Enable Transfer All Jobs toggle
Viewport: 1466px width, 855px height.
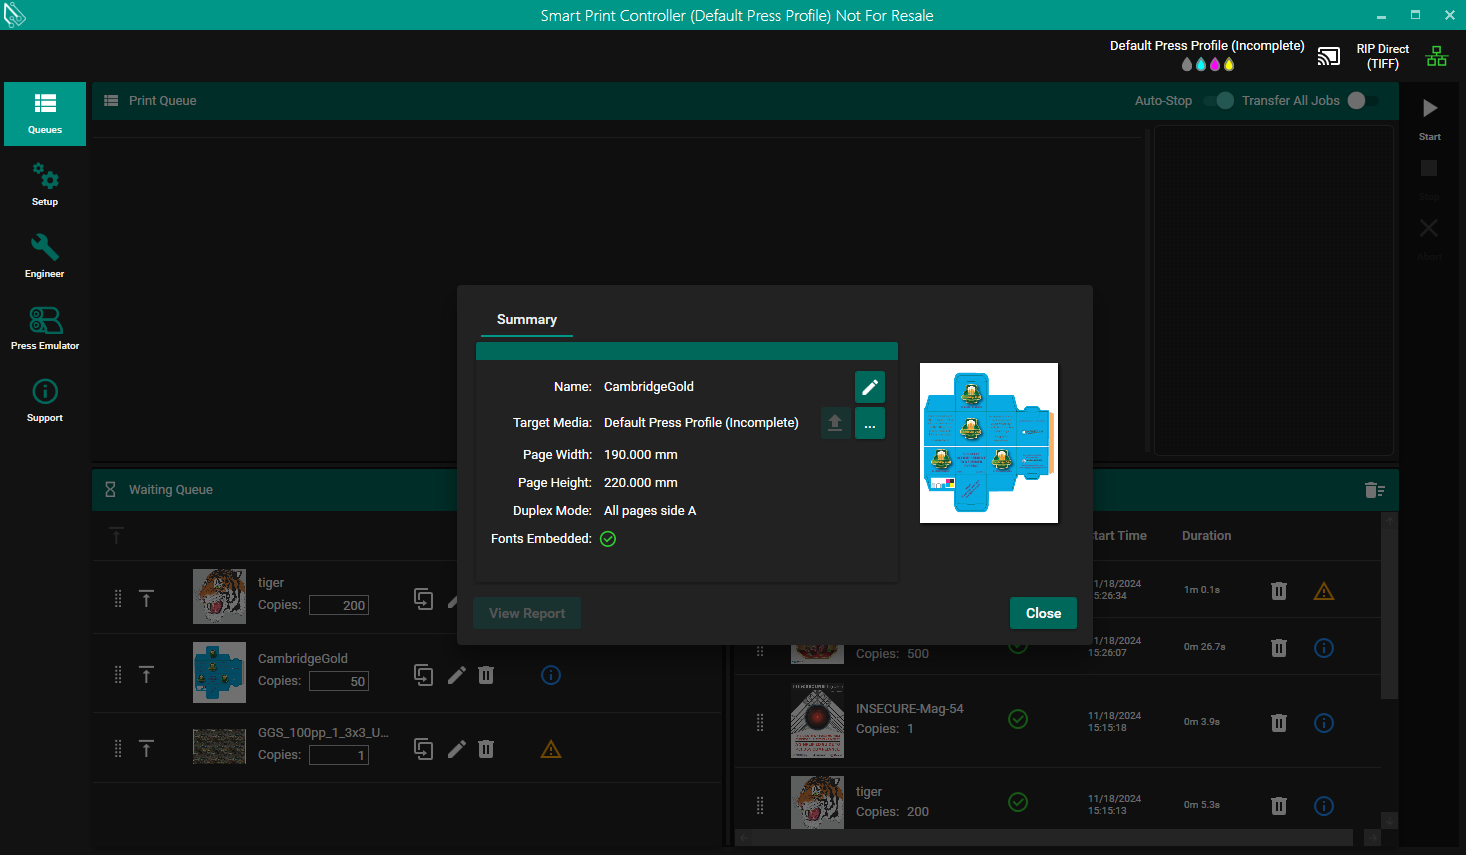point(1361,101)
